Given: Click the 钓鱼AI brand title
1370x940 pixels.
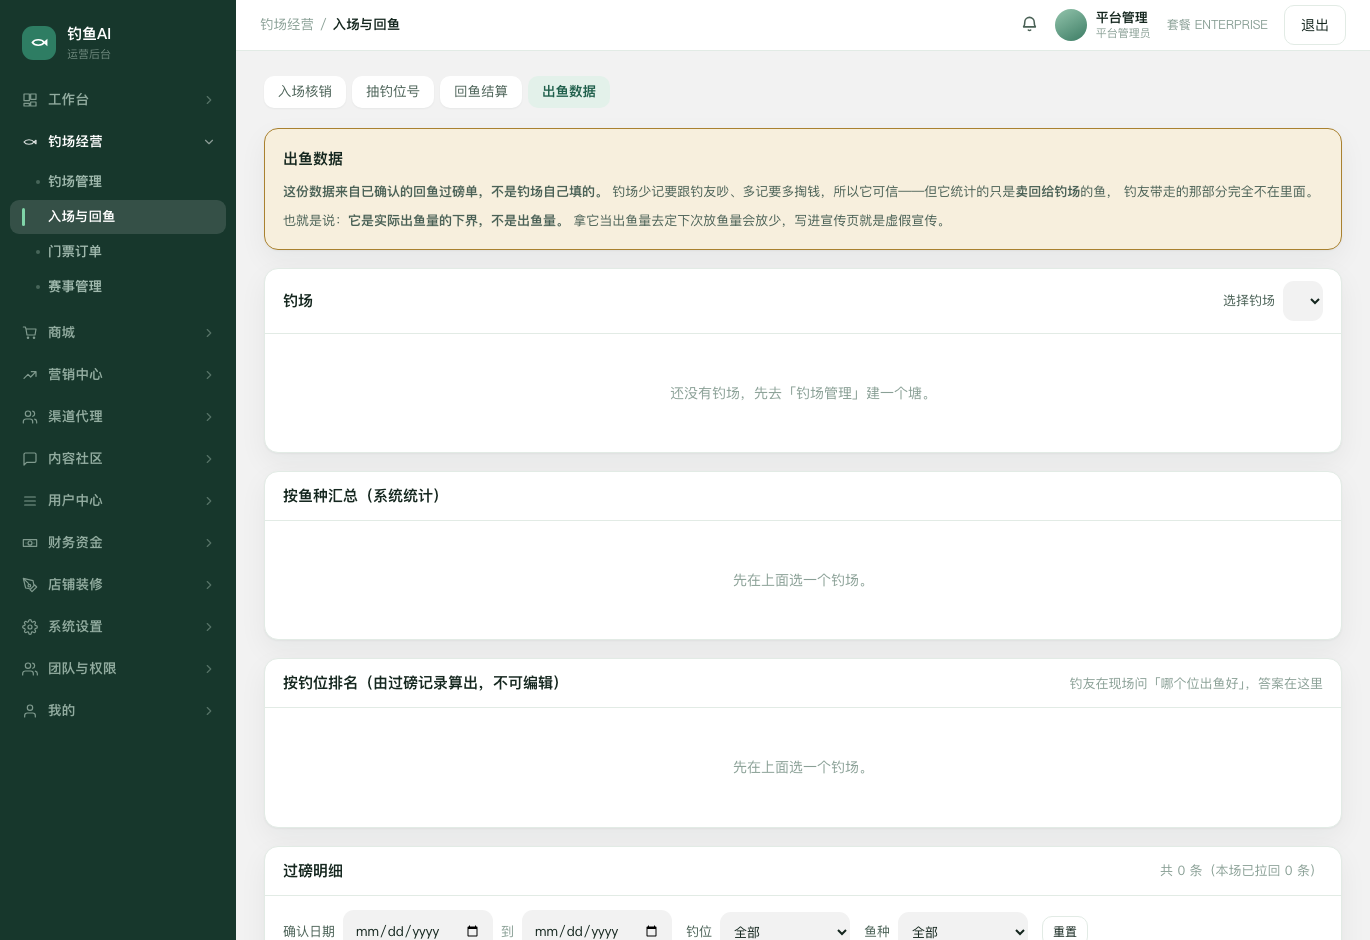Looking at the screenshot, I should (89, 34).
